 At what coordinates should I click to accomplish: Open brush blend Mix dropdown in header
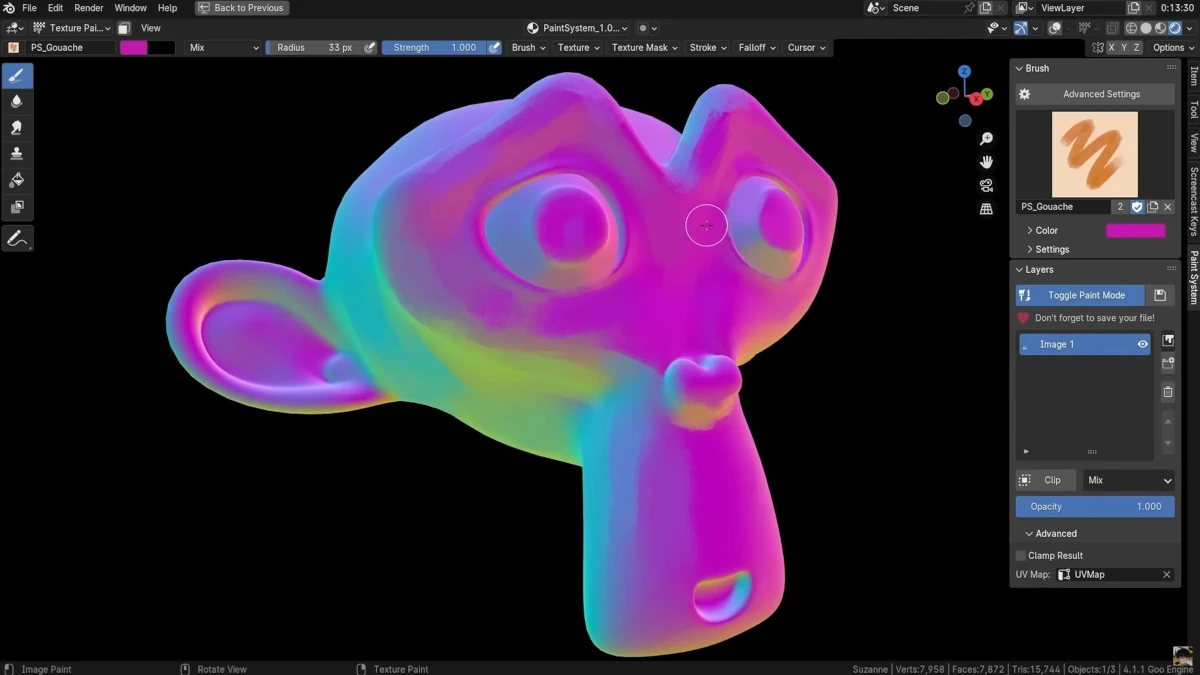coord(224,48)
